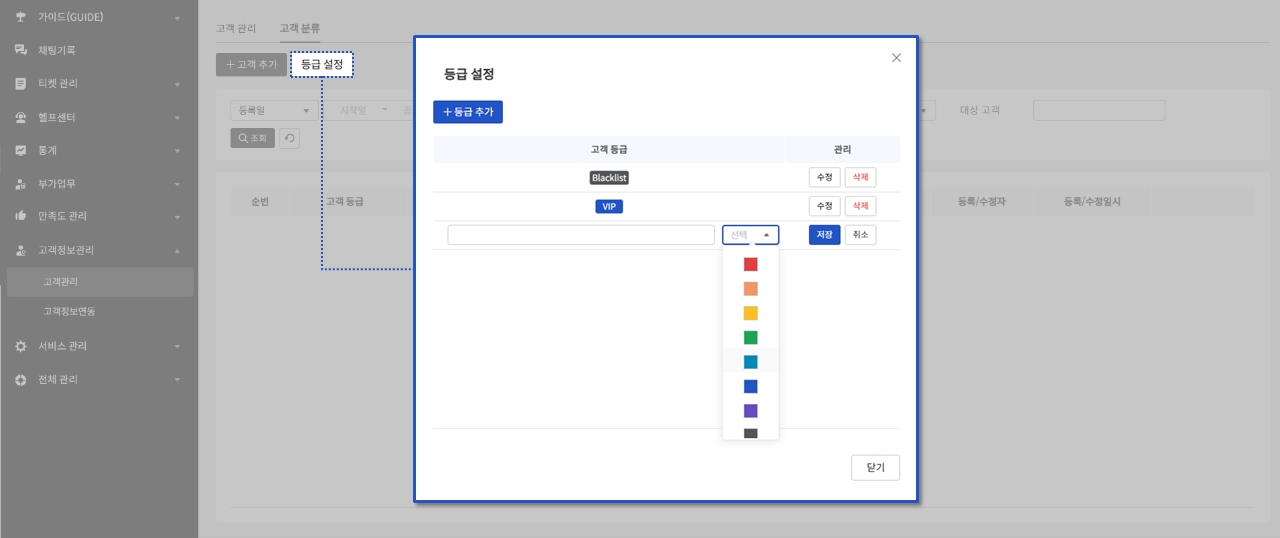
Task: Click the refresh icon beside 조회
Action: point(290,139)
